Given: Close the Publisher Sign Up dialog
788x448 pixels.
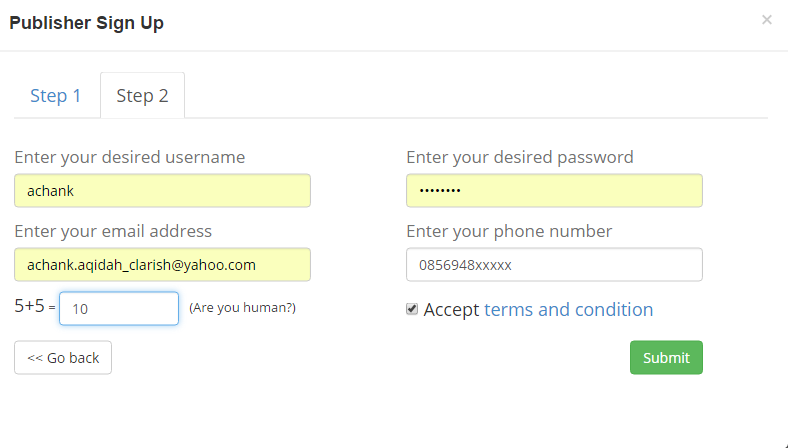Looking at the screenshot, I should (767, 19).
